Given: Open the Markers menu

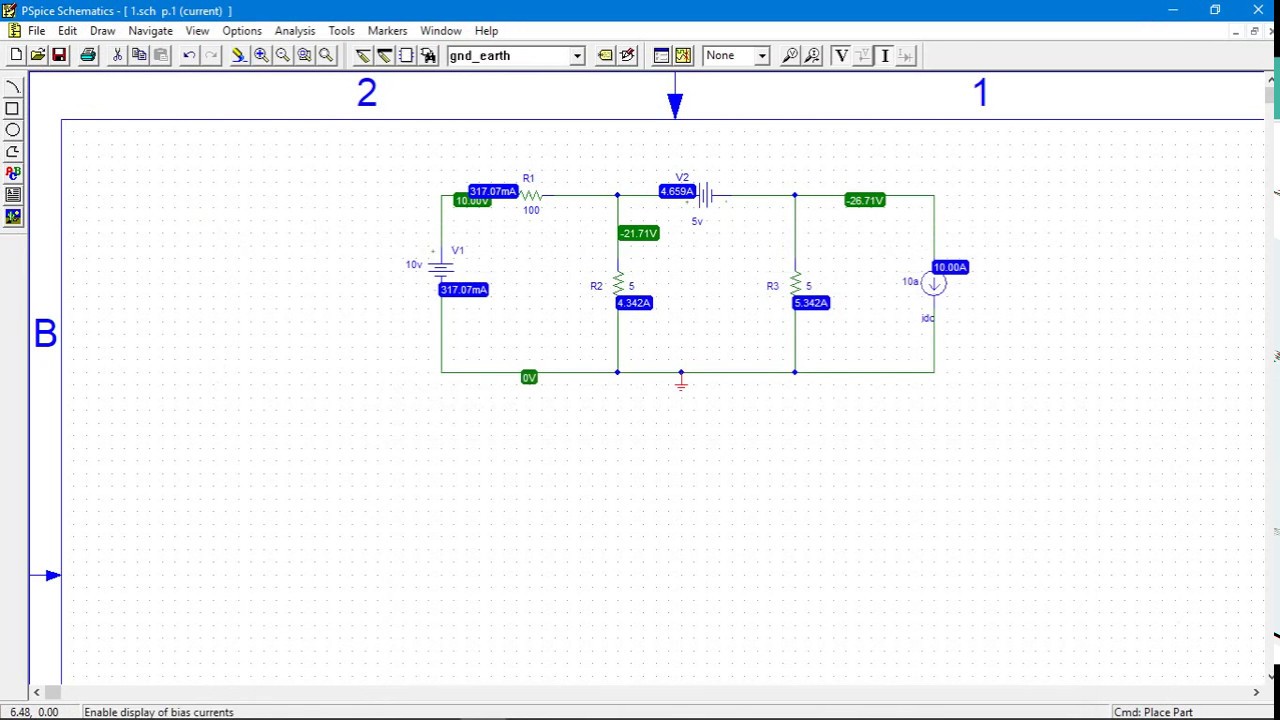Looking at the screenshot, I should point(387,31).
